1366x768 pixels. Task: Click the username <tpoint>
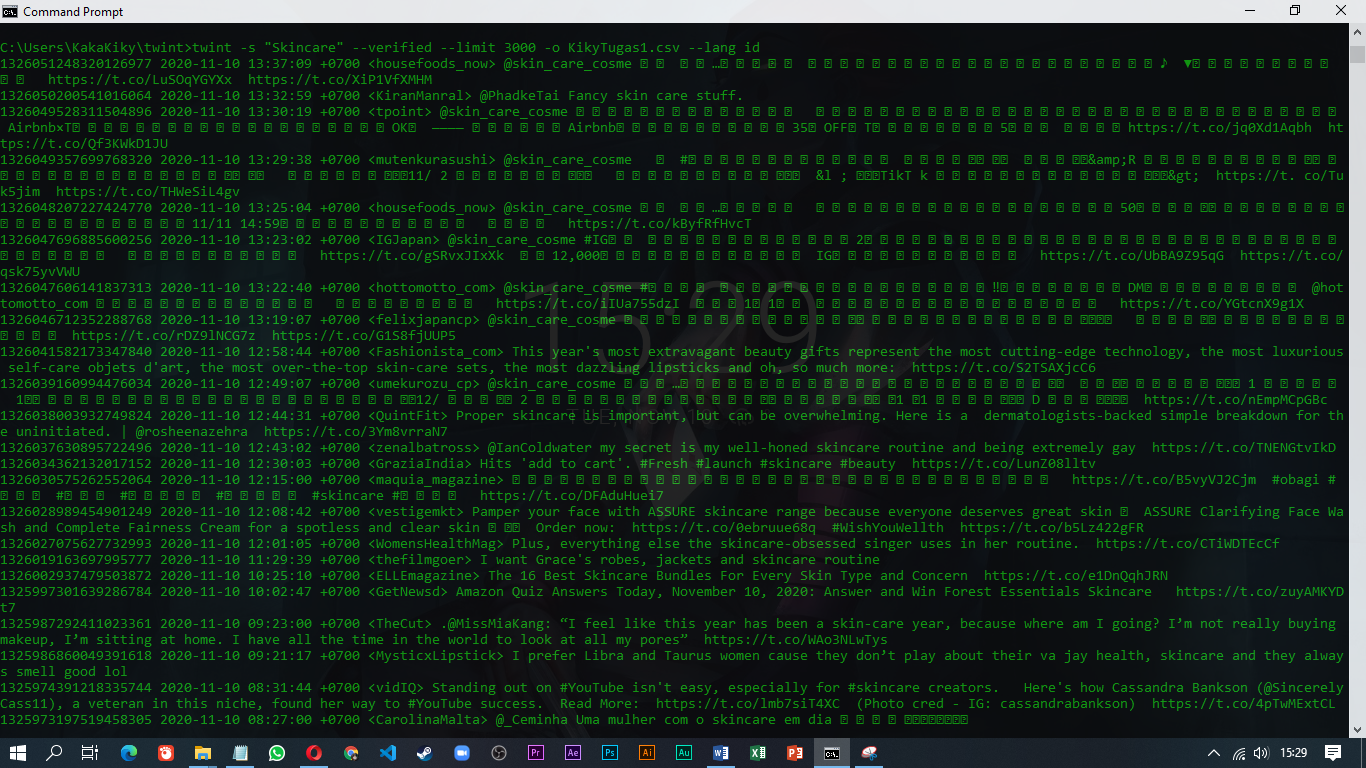tap(400, 112)
